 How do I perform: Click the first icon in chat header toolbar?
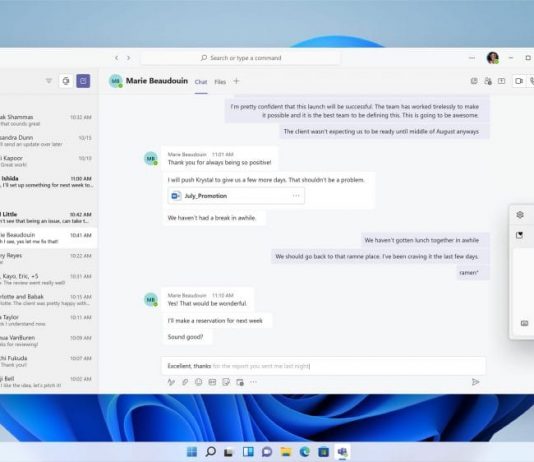pos(474,81)
